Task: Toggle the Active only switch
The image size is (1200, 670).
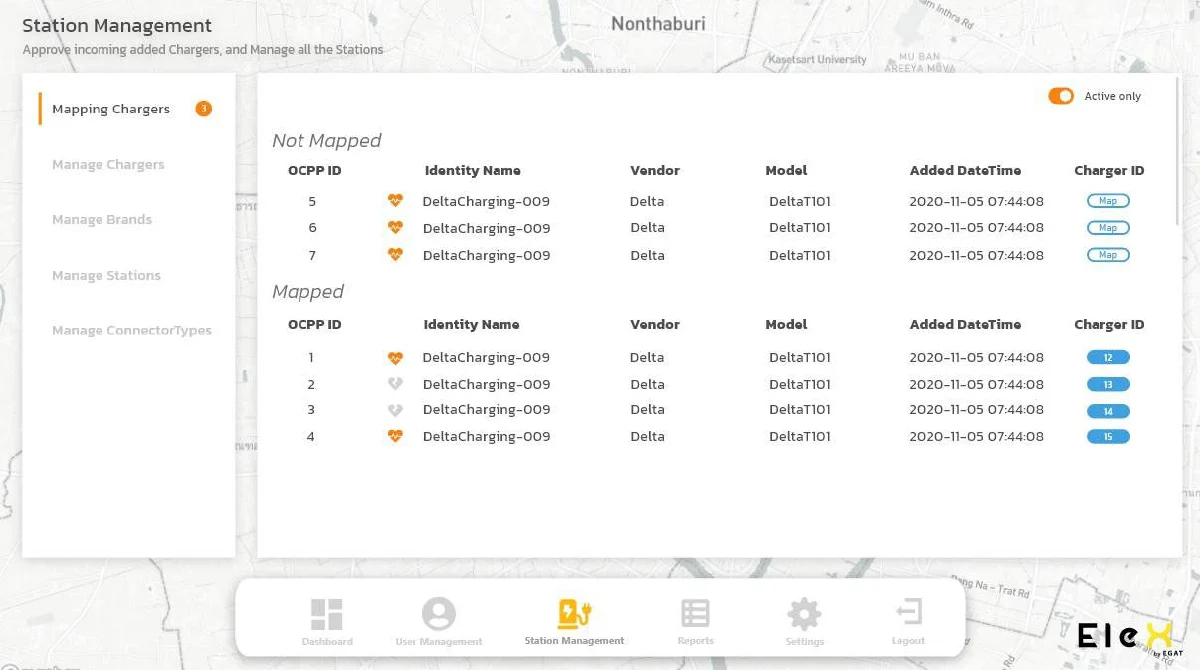Action: (1060, 96)
